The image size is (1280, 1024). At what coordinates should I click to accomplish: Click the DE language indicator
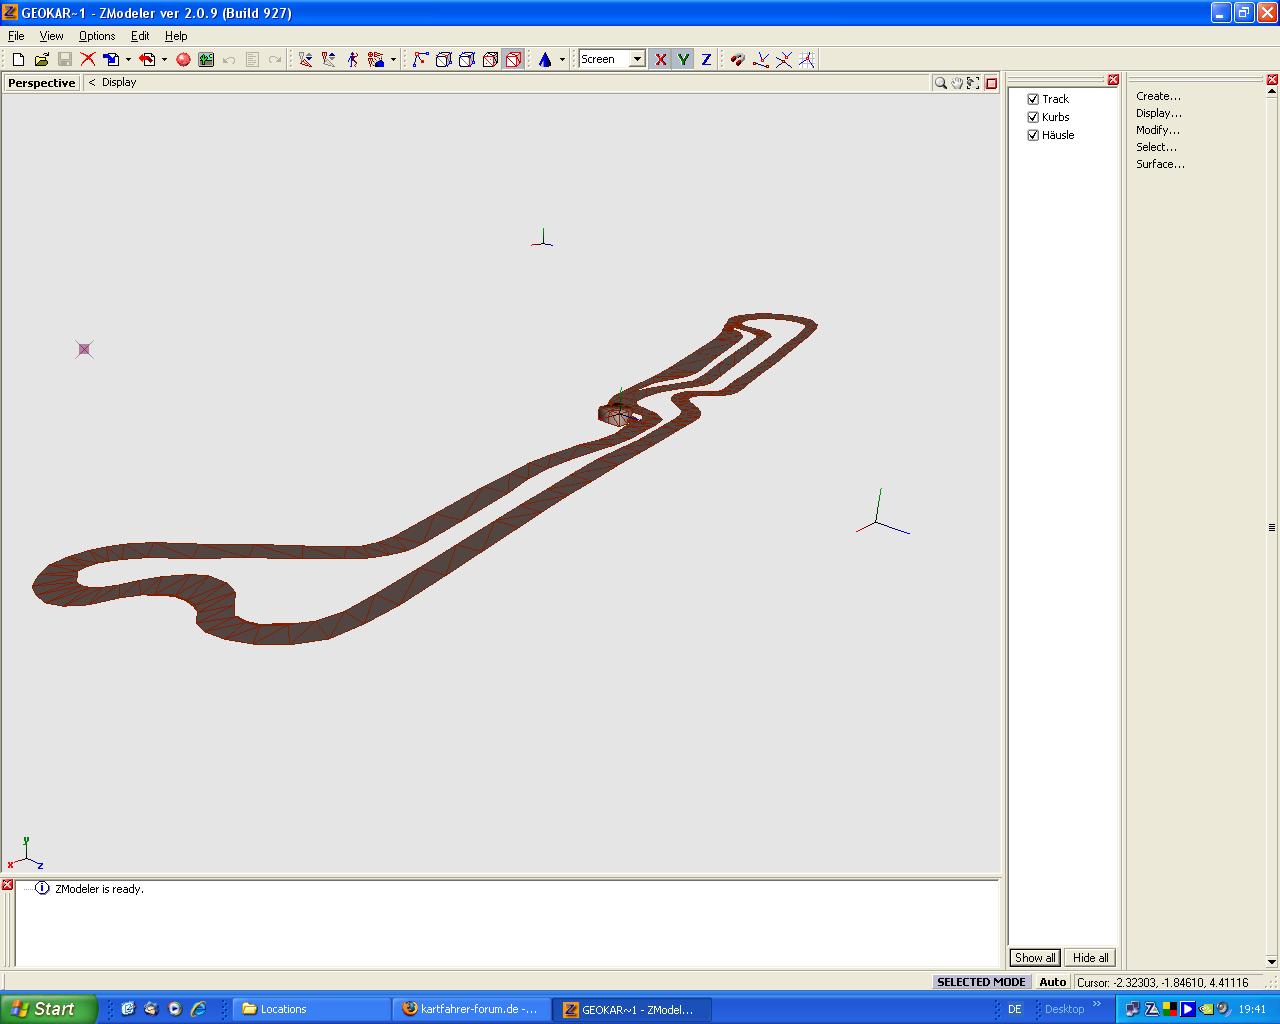pos(1015,1009)
